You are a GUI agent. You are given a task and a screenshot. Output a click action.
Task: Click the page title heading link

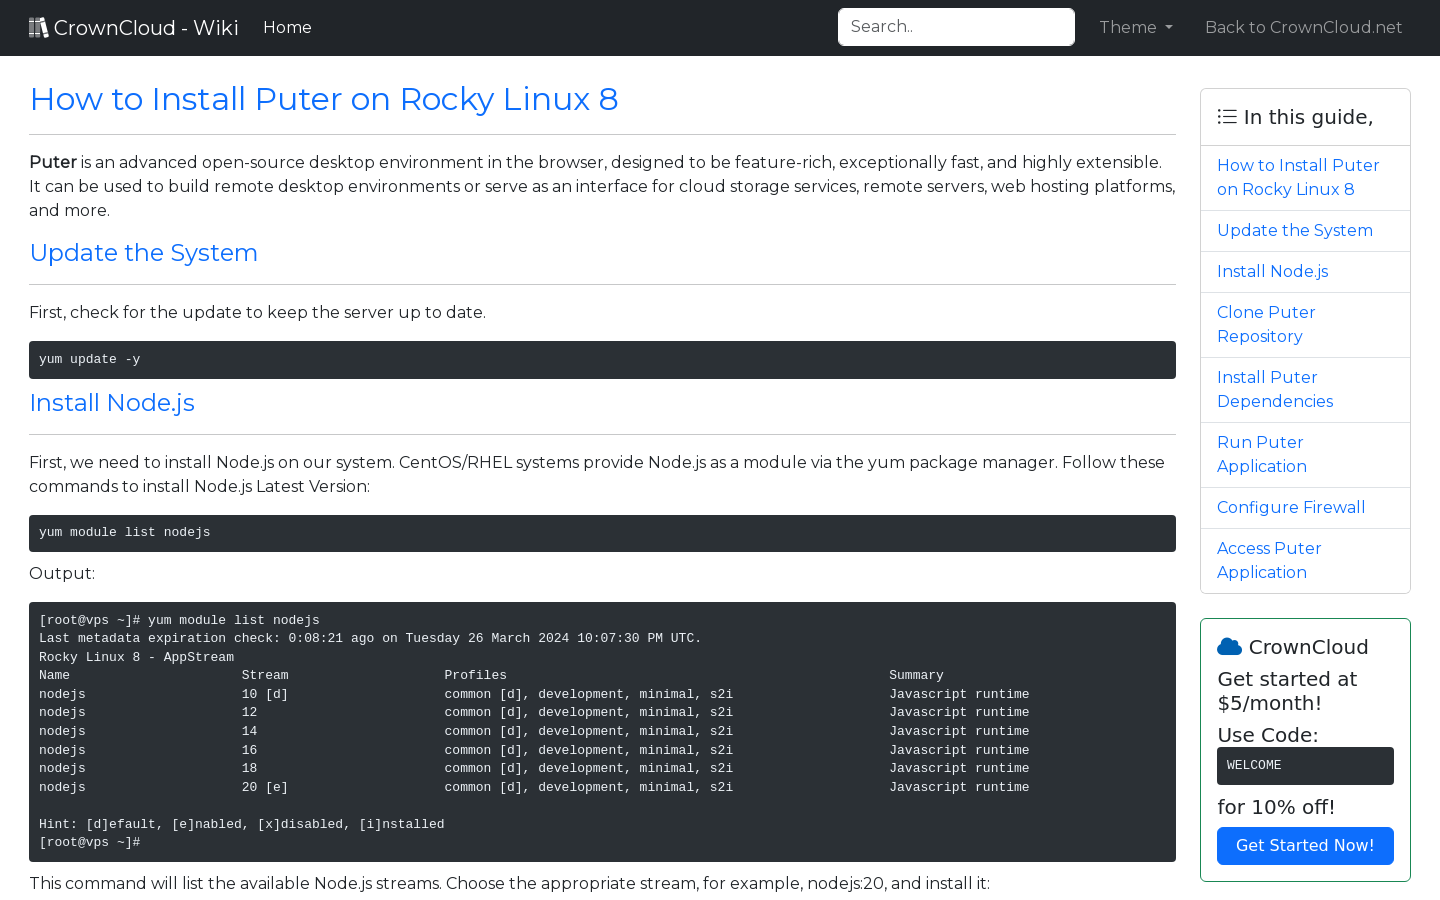tap(324, 99)
